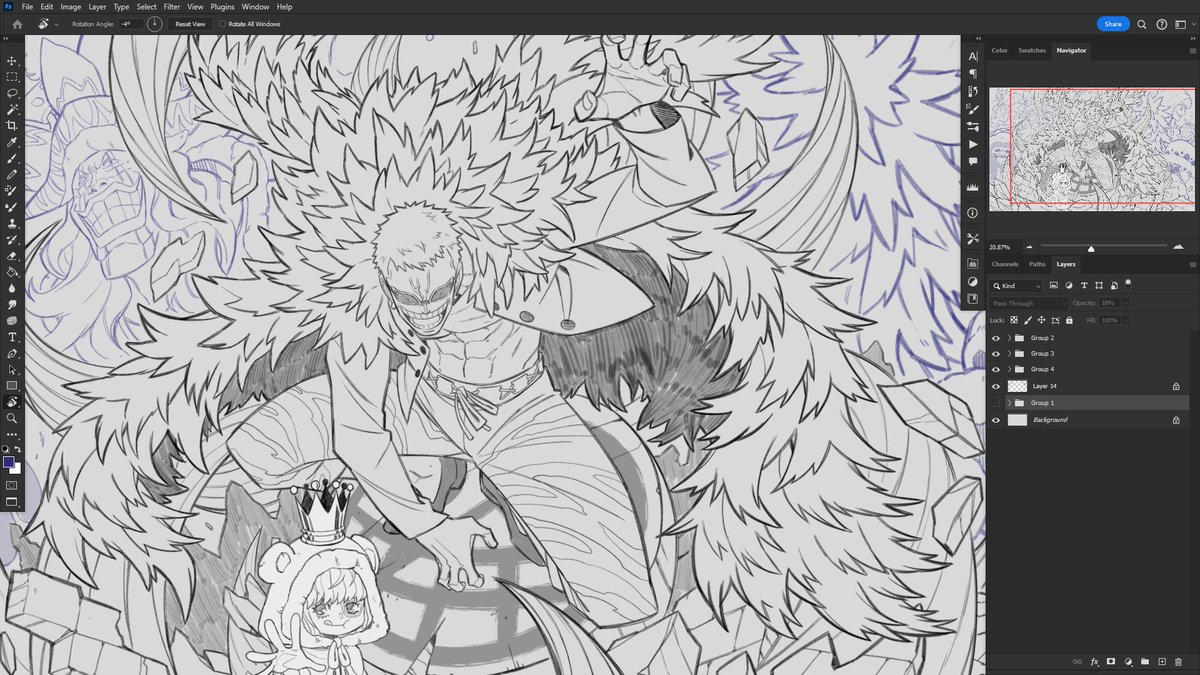Open the Kind filter dropdown
Viewport: 1200px width, 675px height.
click(1016, 286)
